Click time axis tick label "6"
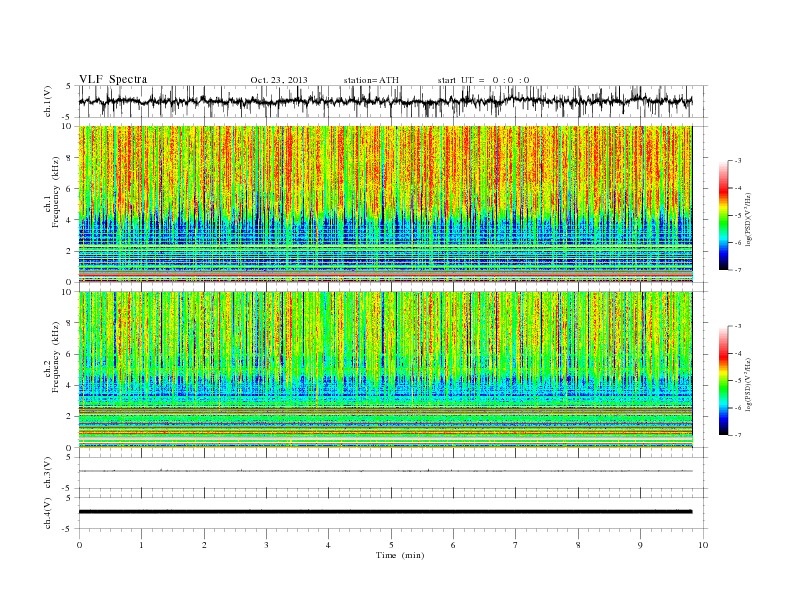Screen dimensions: 792x612 [x=453, y=545]
